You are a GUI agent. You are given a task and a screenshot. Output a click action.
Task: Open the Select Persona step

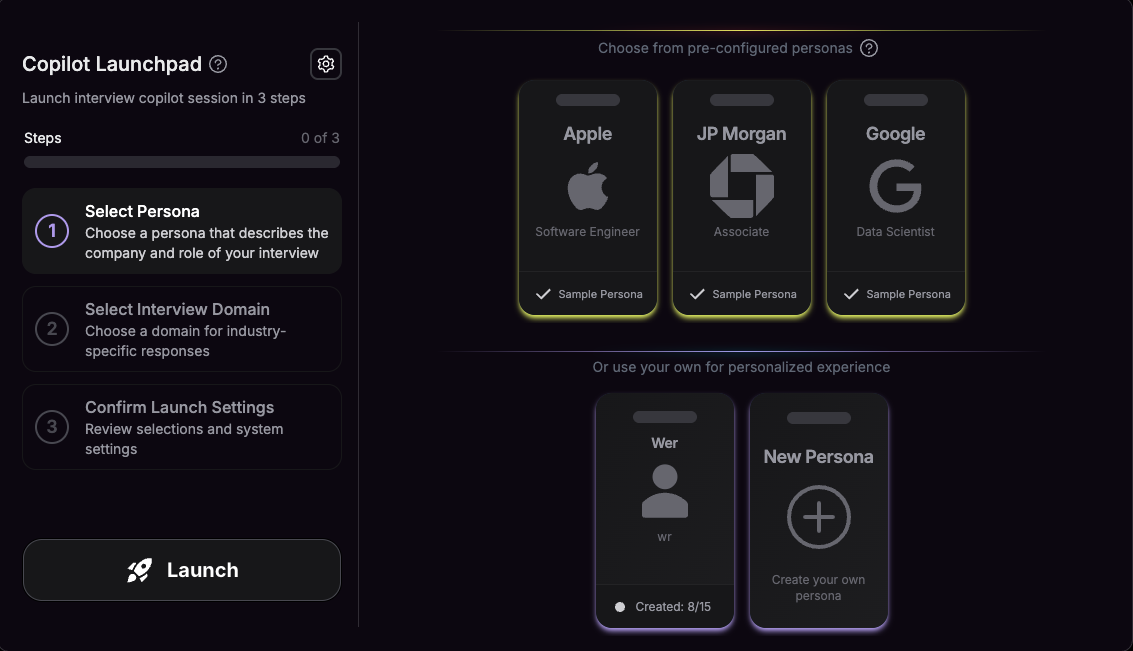182,231
